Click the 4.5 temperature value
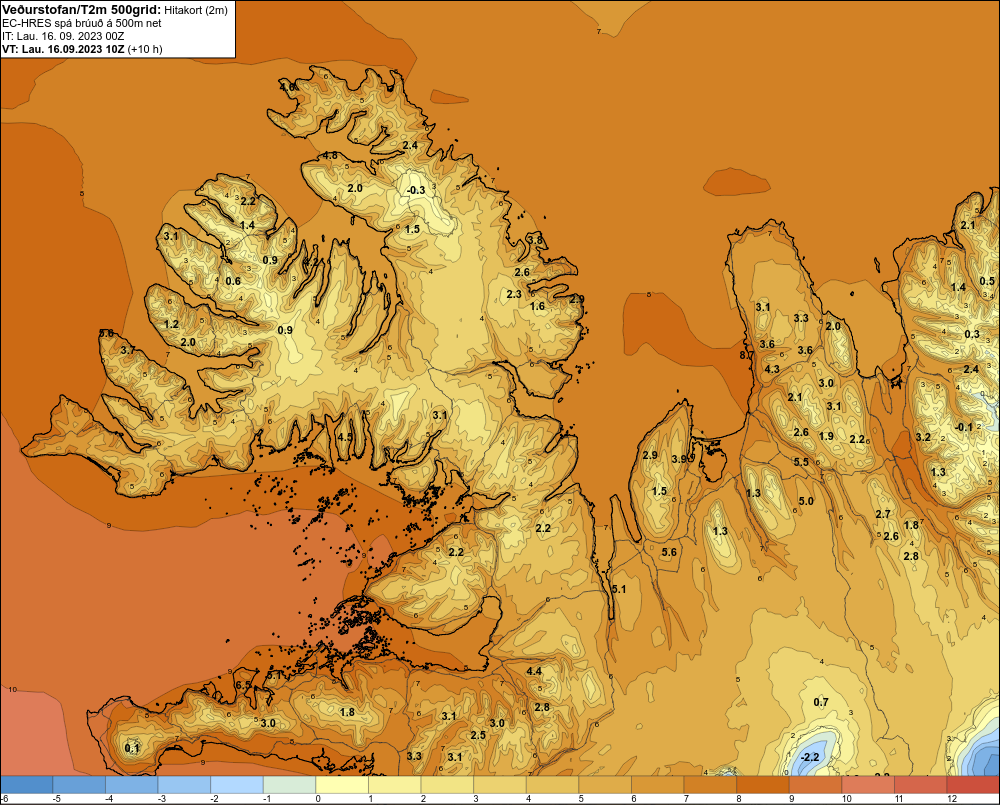This screenshot has width=1000, height=805. (345, 437)
